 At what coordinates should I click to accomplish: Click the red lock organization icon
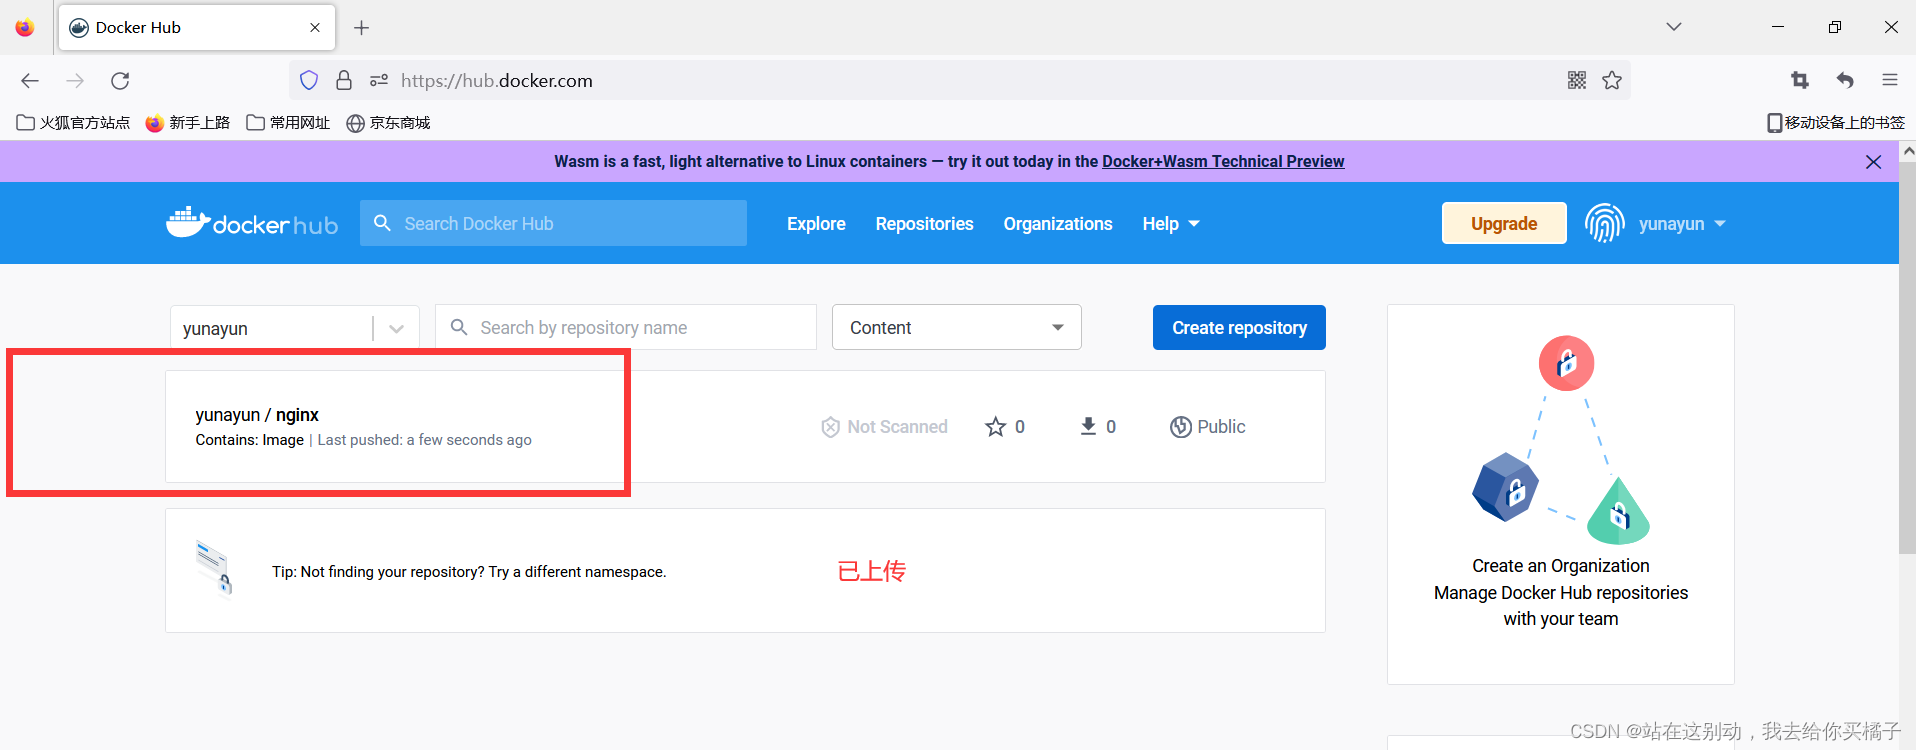pos(1566,363)
